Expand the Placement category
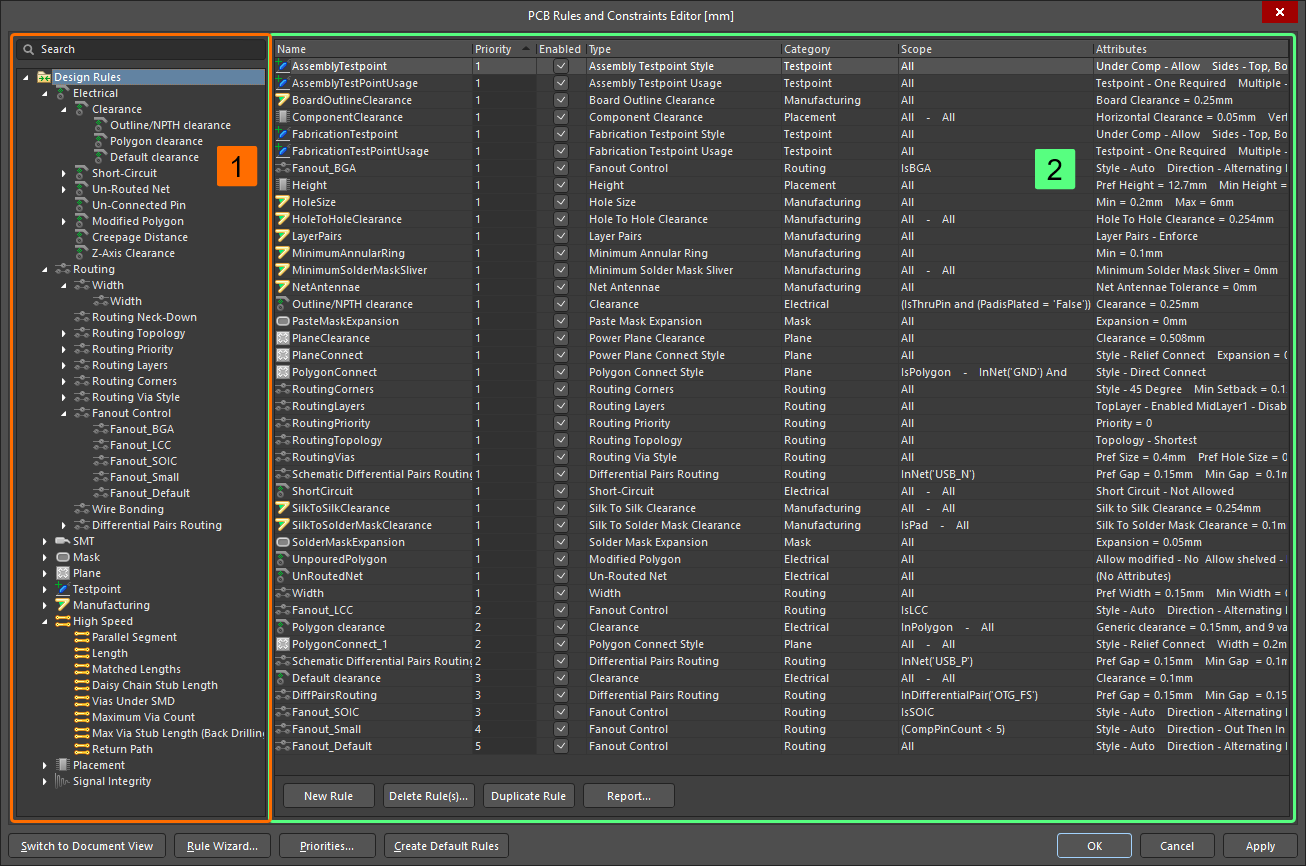The height and width of the screenshot is (866, 1306). tap(44, 764)
